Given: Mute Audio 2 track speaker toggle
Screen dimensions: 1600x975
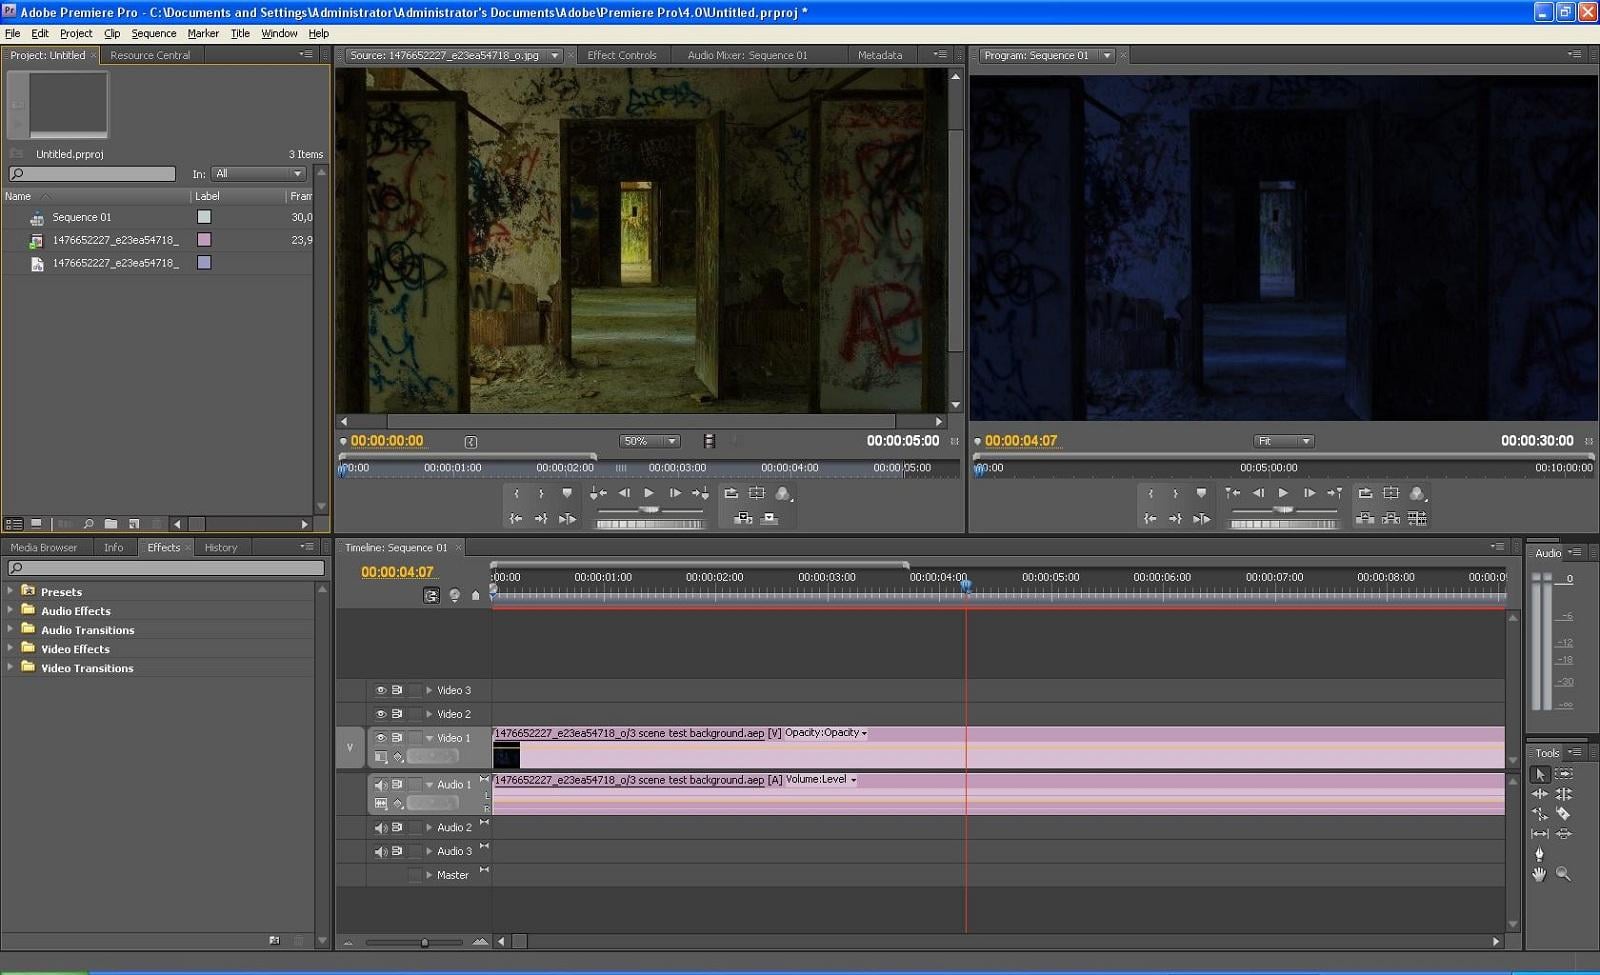Looking at the screenshot, I should [380, 828].
